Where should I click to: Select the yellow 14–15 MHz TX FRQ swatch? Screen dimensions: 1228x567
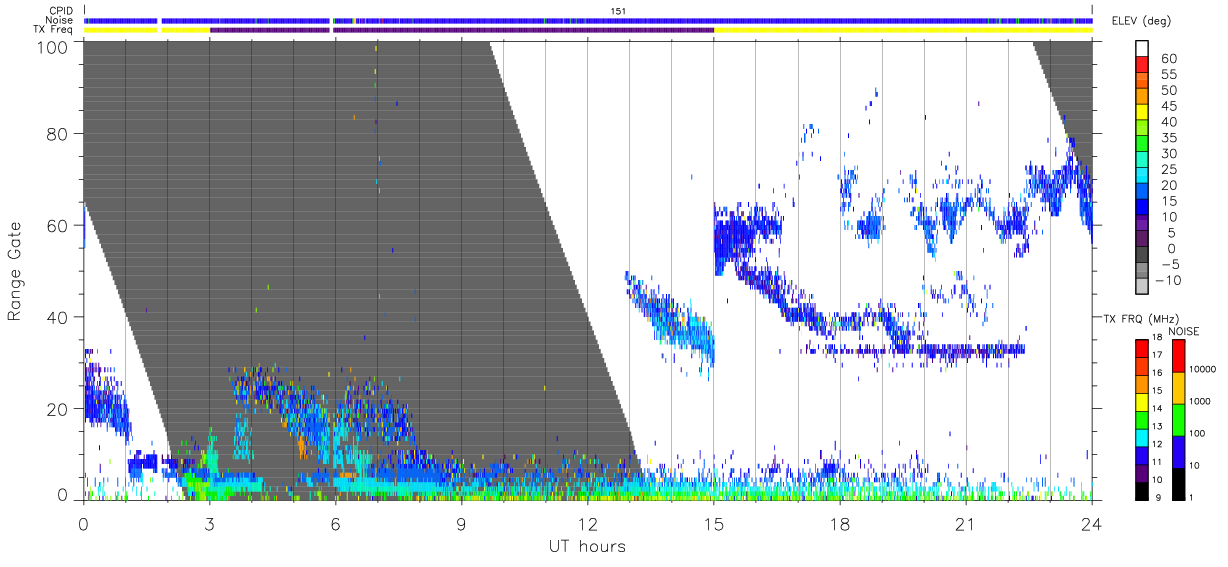[1143, 400]
